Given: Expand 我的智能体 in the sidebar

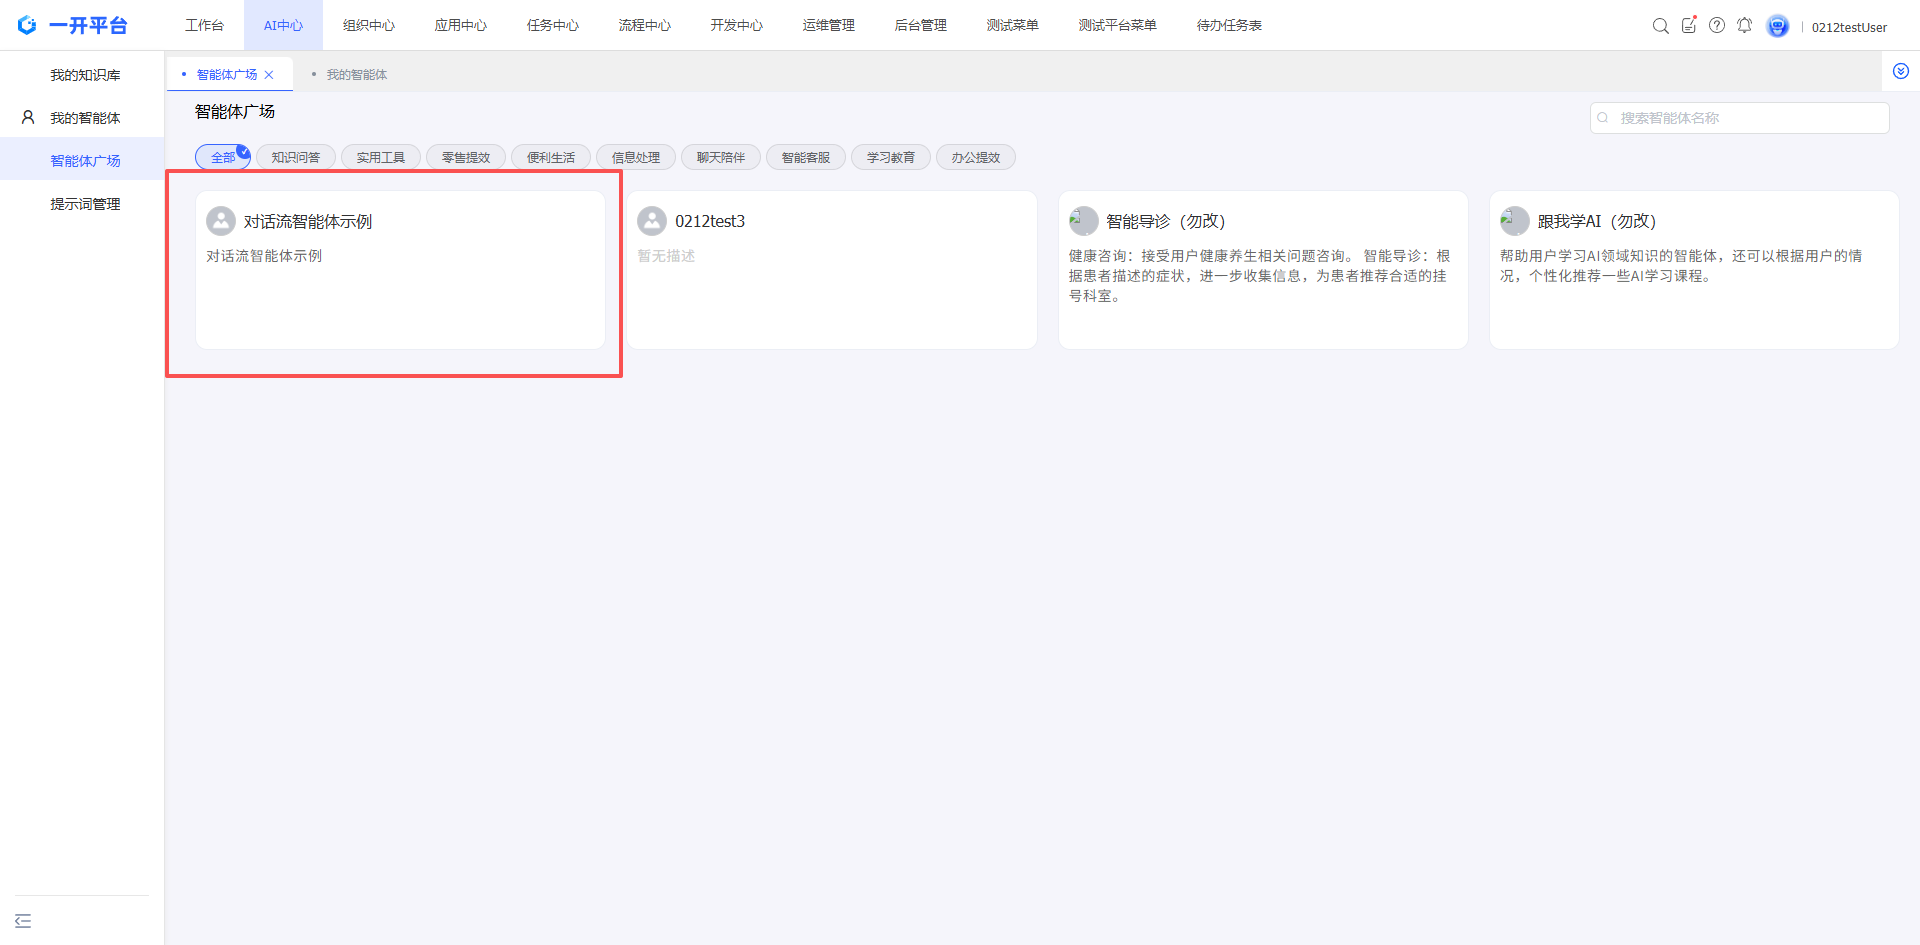Looking at the screenshot, I should [x=85, y=118].
